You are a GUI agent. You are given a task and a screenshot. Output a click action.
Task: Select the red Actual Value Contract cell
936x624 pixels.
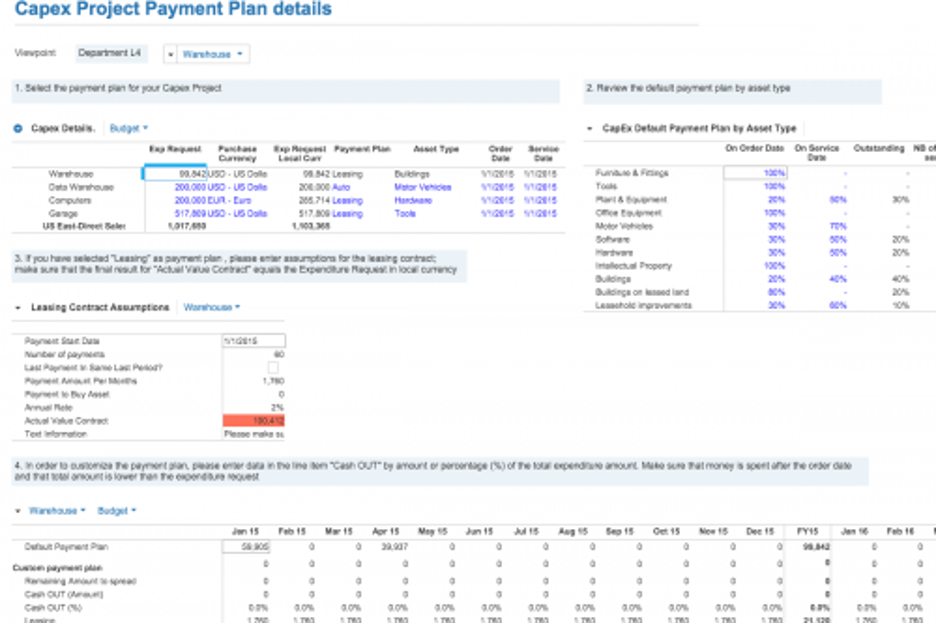point(254,421)
